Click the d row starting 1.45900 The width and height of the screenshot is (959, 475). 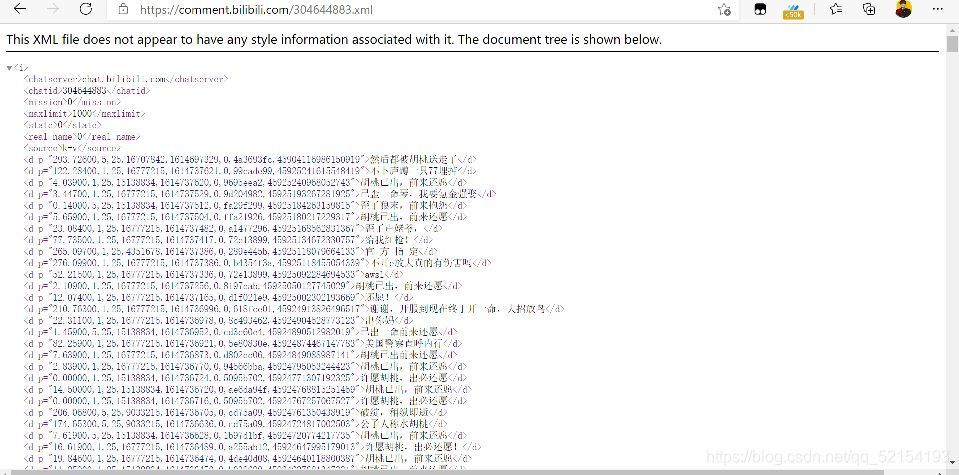(x=240, y=331)
